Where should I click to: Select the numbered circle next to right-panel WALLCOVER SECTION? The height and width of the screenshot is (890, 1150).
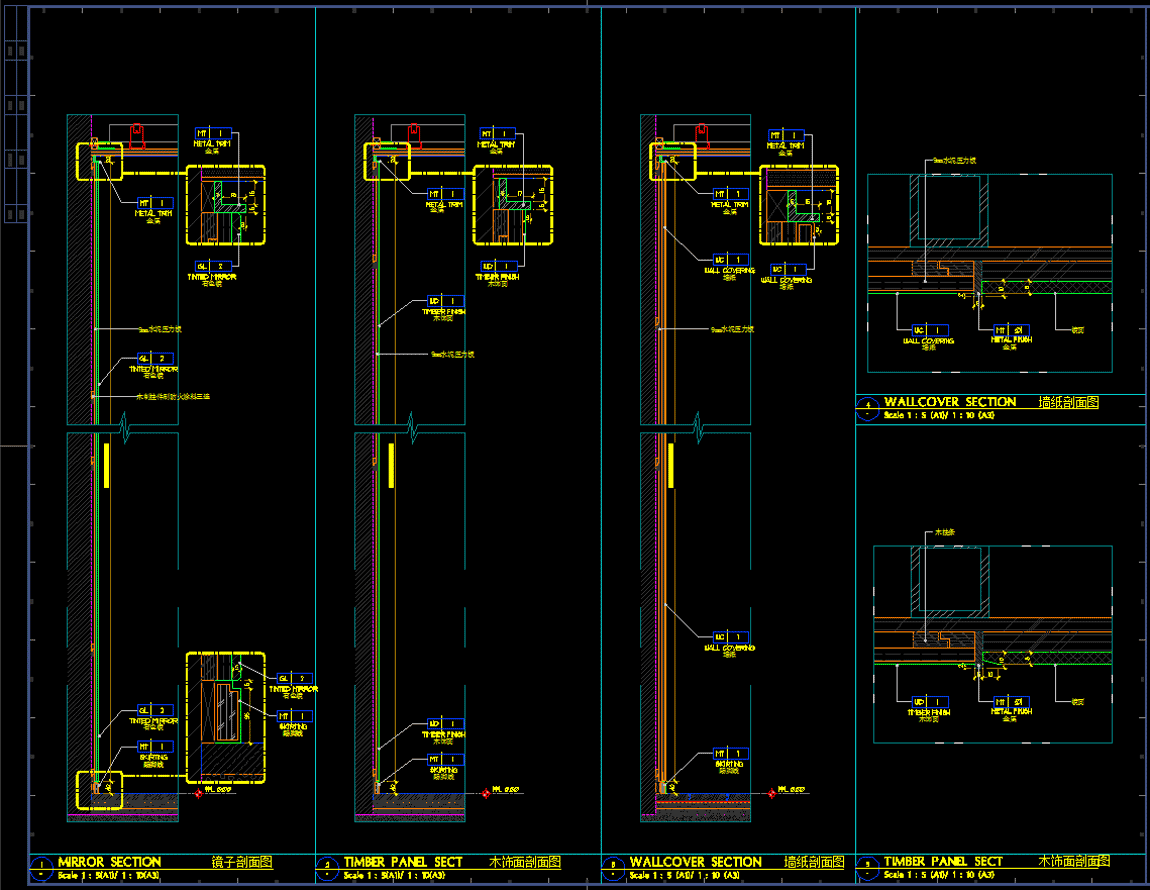(867, 407)
